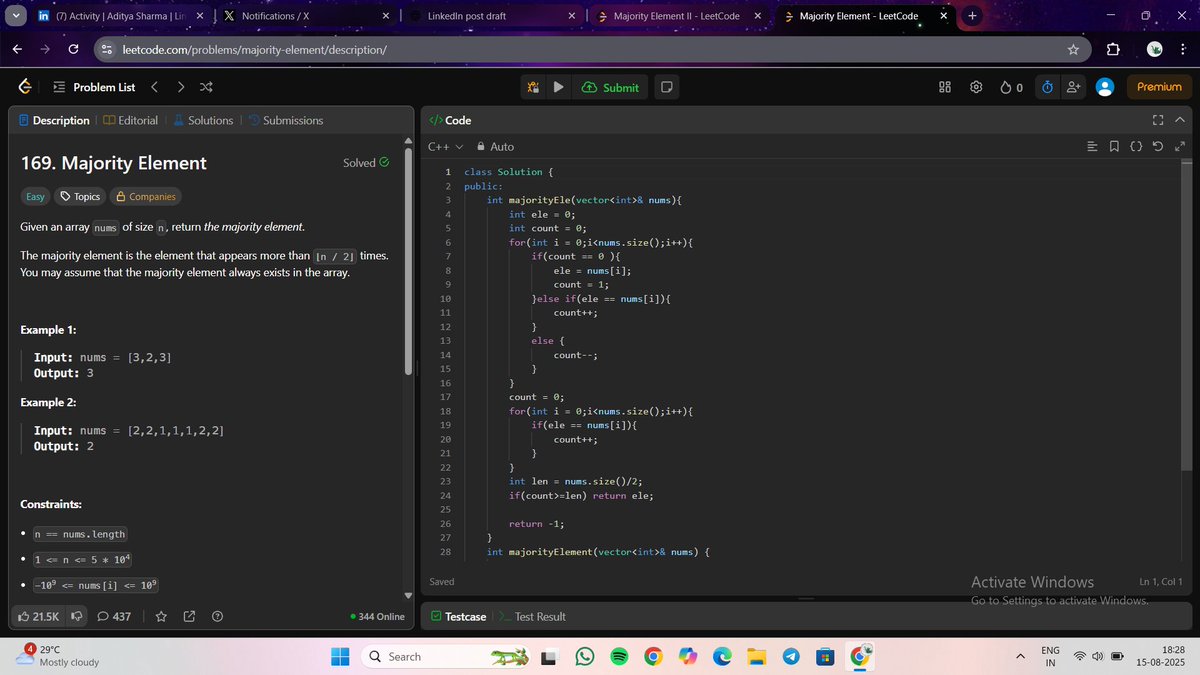Like the problem 21.5K thumbs up

click(x=39, y=616)
